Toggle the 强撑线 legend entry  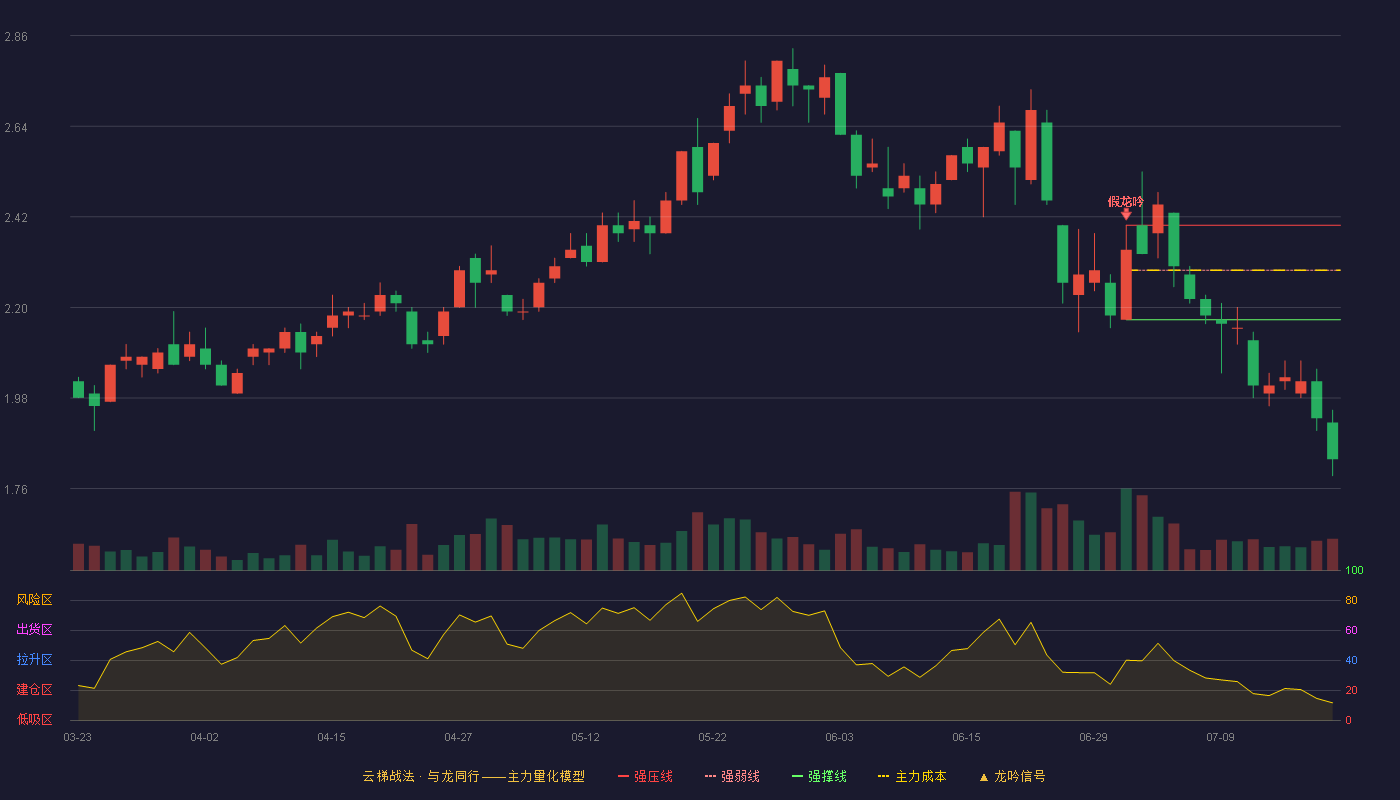[x=819, y=776]
